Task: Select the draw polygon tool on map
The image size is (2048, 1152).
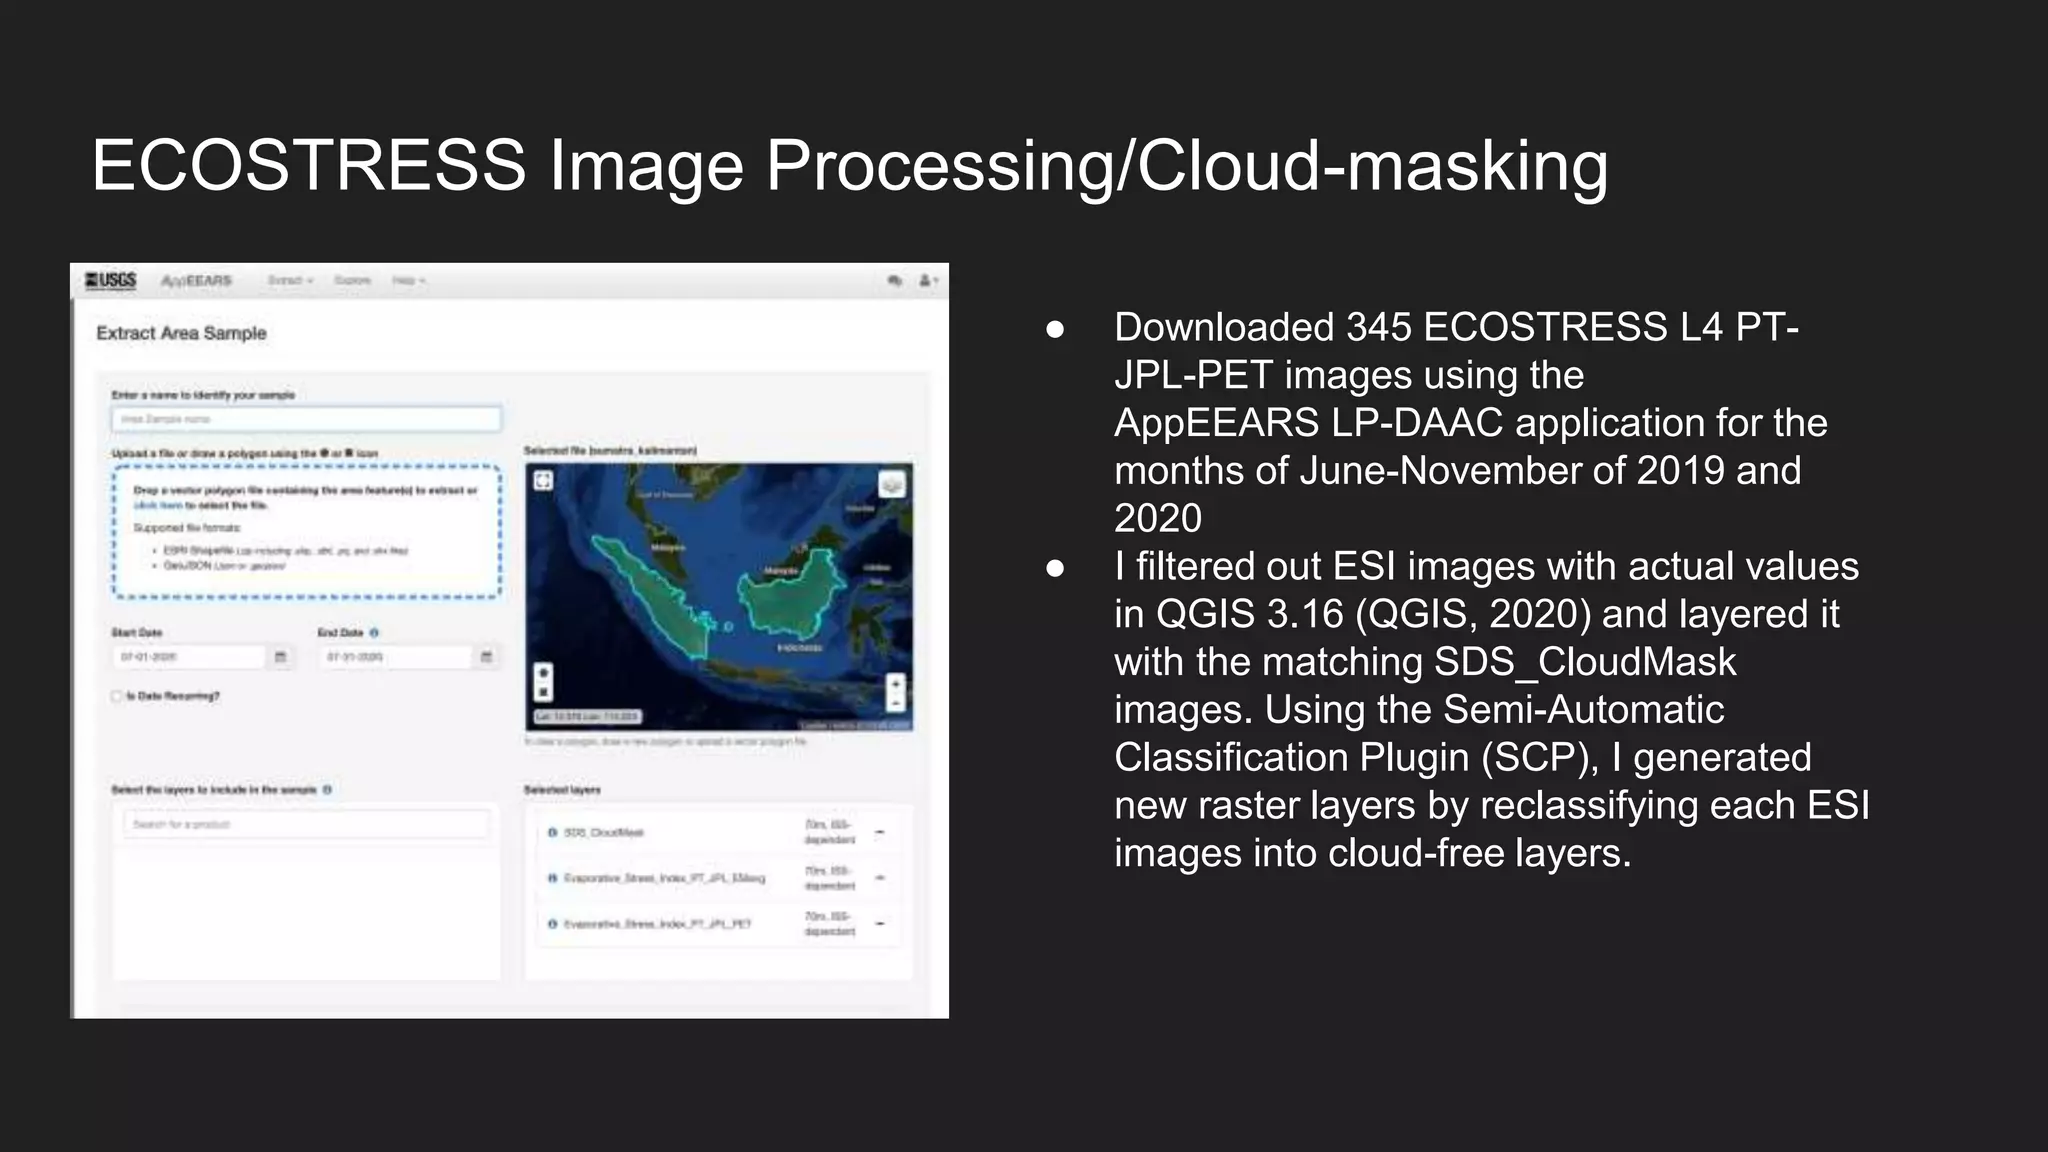Action: tap(543, 672)
